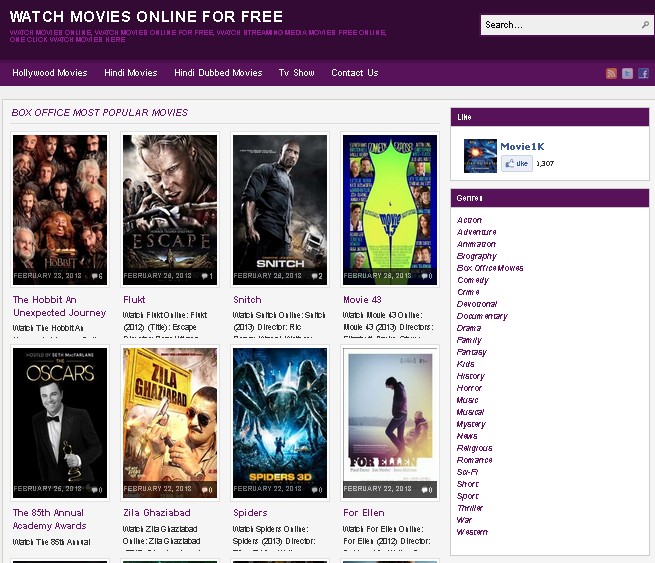
Task: Open the RSS feed icon
Action: click(x=611, y=74)
